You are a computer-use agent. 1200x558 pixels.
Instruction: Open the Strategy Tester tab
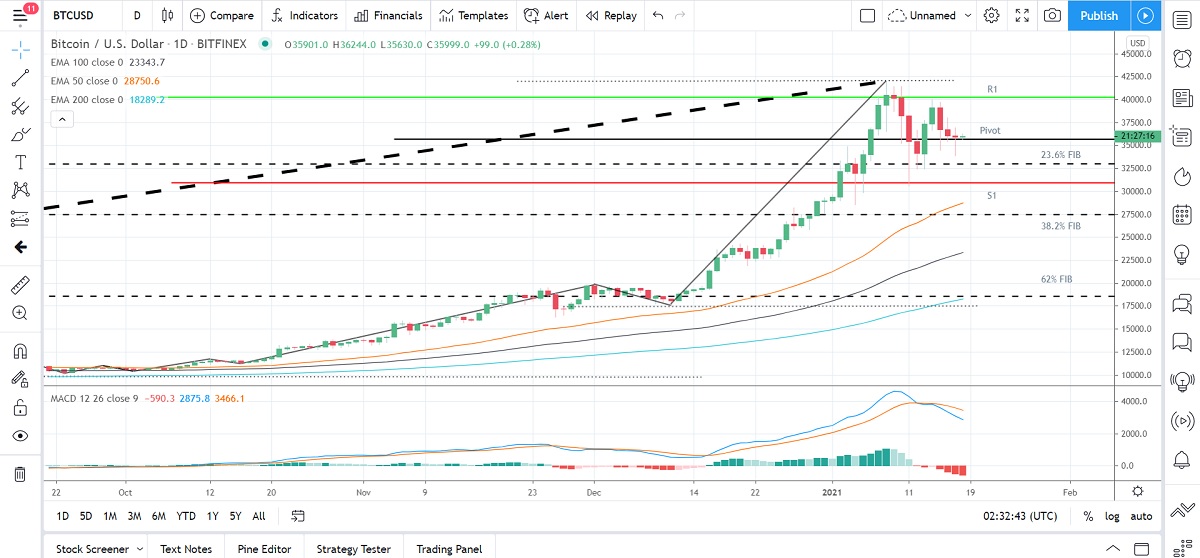[353, 548]
